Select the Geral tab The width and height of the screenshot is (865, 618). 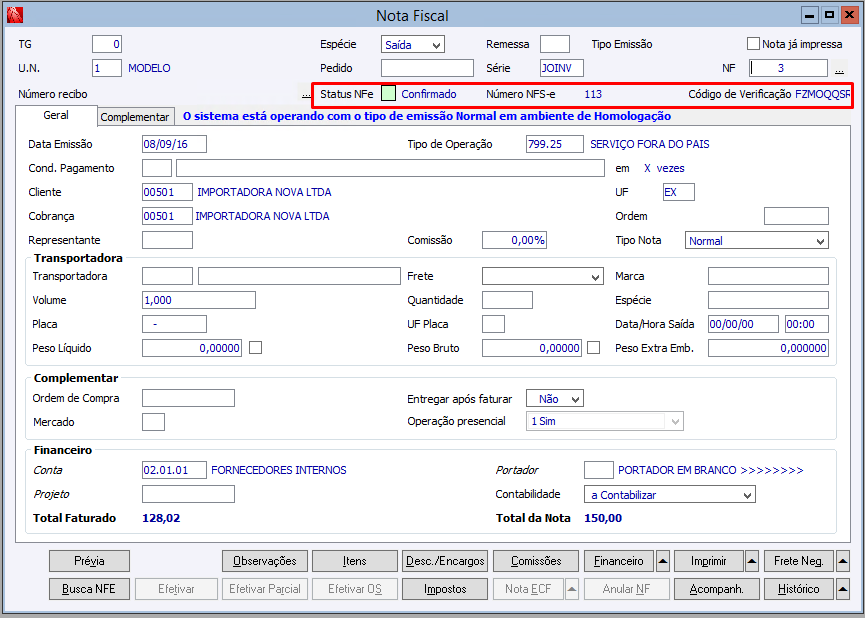click(x=56, y=116)
